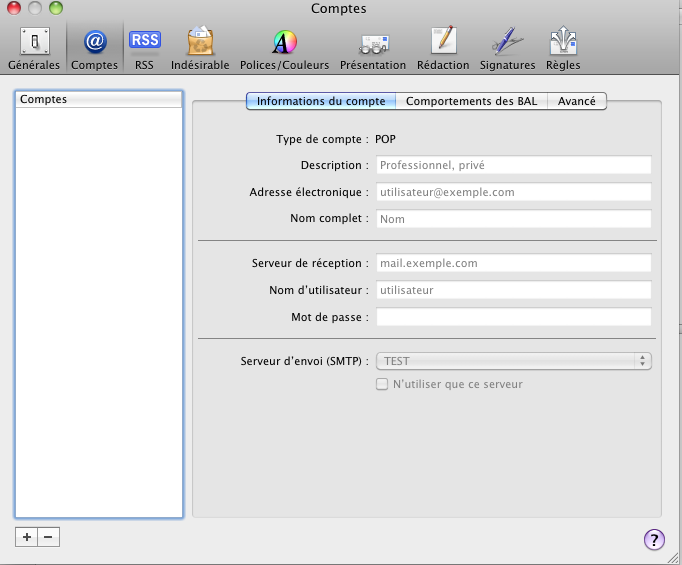Screen dimensions: 682x565
Task: Open the Règles preferences pane
Action: point(563,48)
